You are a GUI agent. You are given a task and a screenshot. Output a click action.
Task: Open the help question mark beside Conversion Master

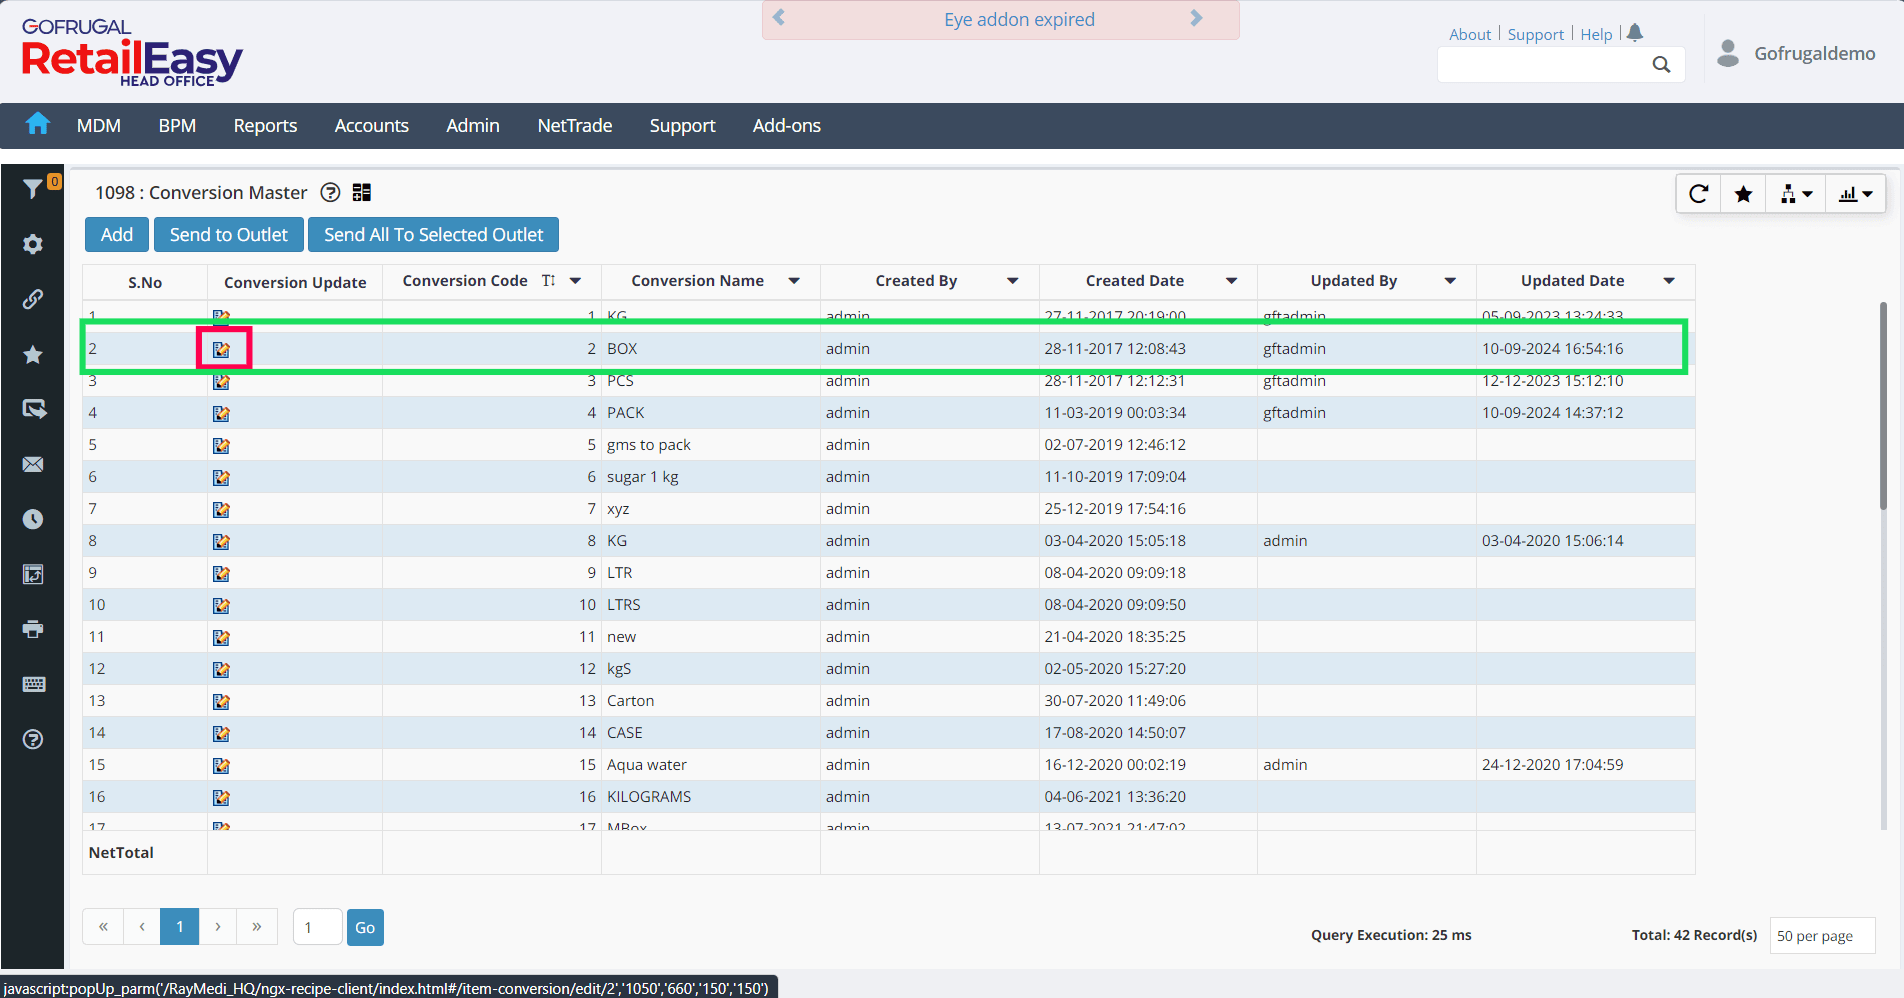tap(330, 193)
